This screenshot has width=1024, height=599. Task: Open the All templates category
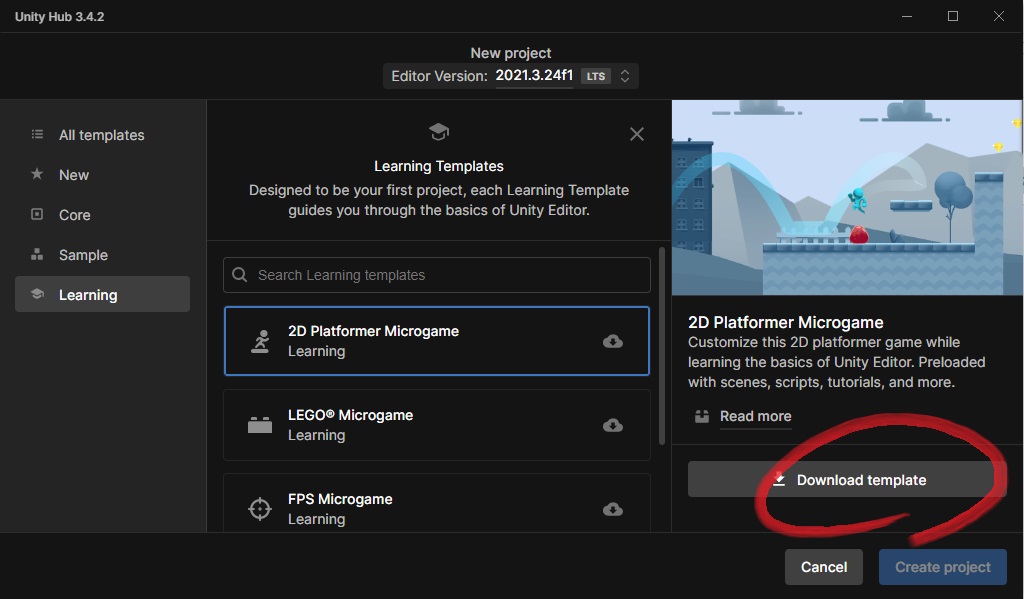[102, 135]
